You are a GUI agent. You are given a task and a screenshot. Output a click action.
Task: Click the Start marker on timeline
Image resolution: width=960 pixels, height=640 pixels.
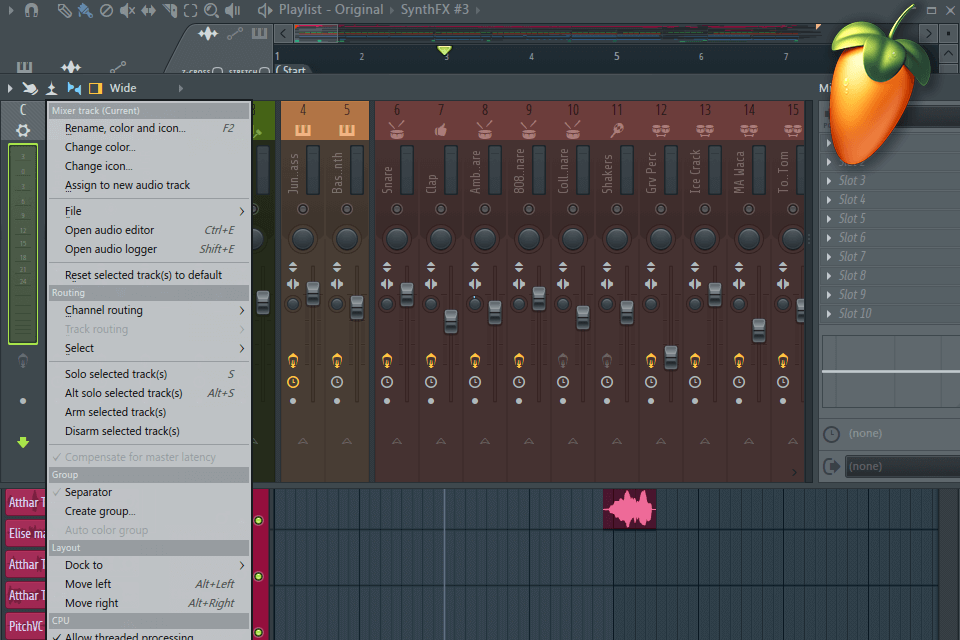pos(291,69)
